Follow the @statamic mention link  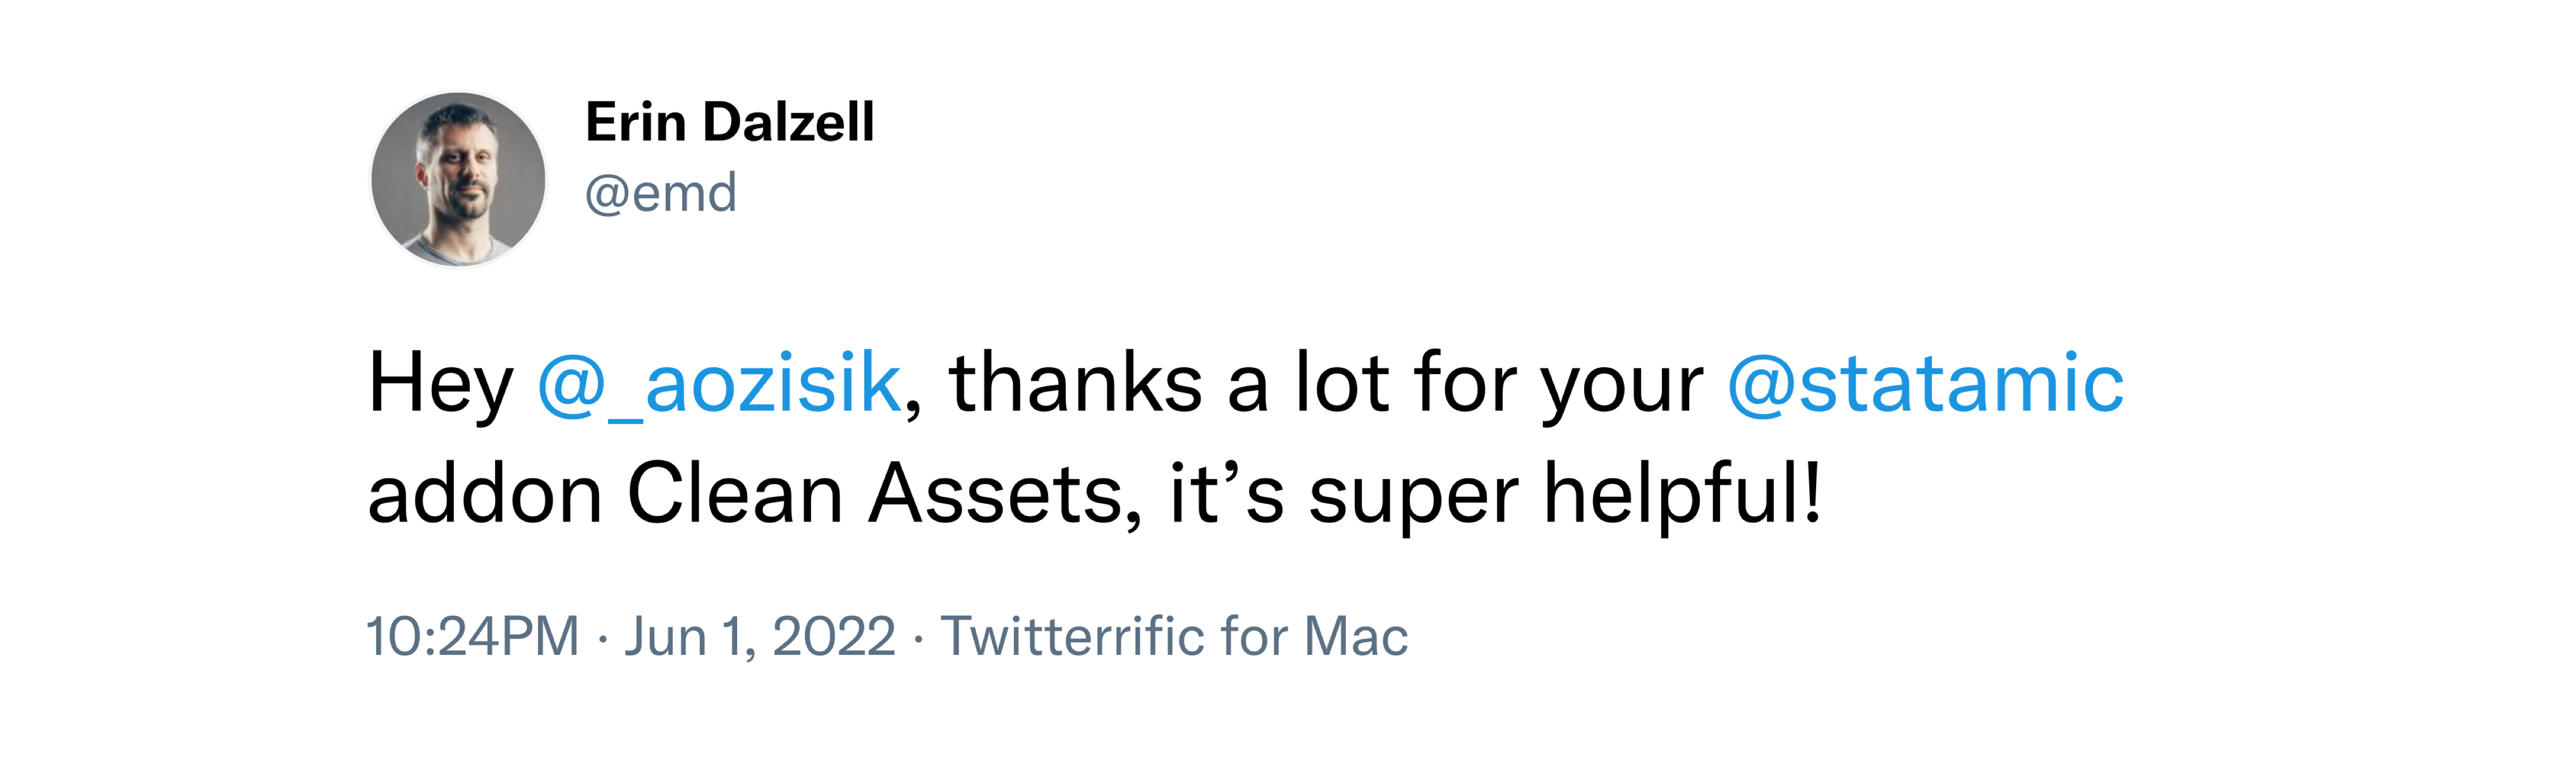[x=1925, y=383]
